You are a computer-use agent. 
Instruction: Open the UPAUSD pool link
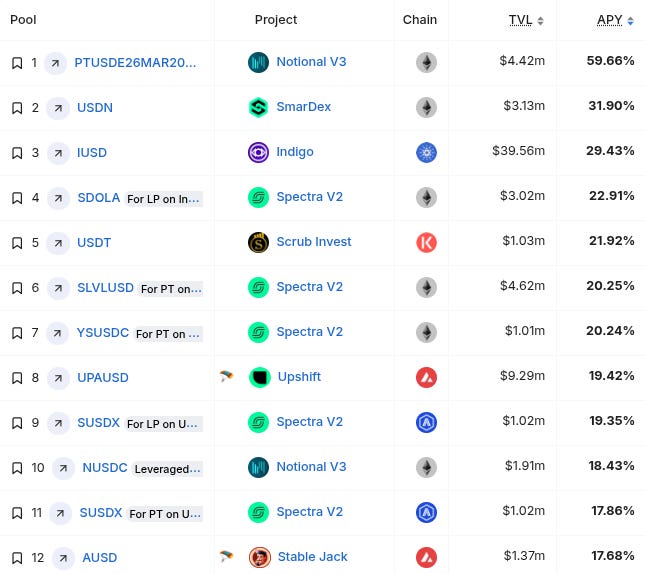pos(103,378)
